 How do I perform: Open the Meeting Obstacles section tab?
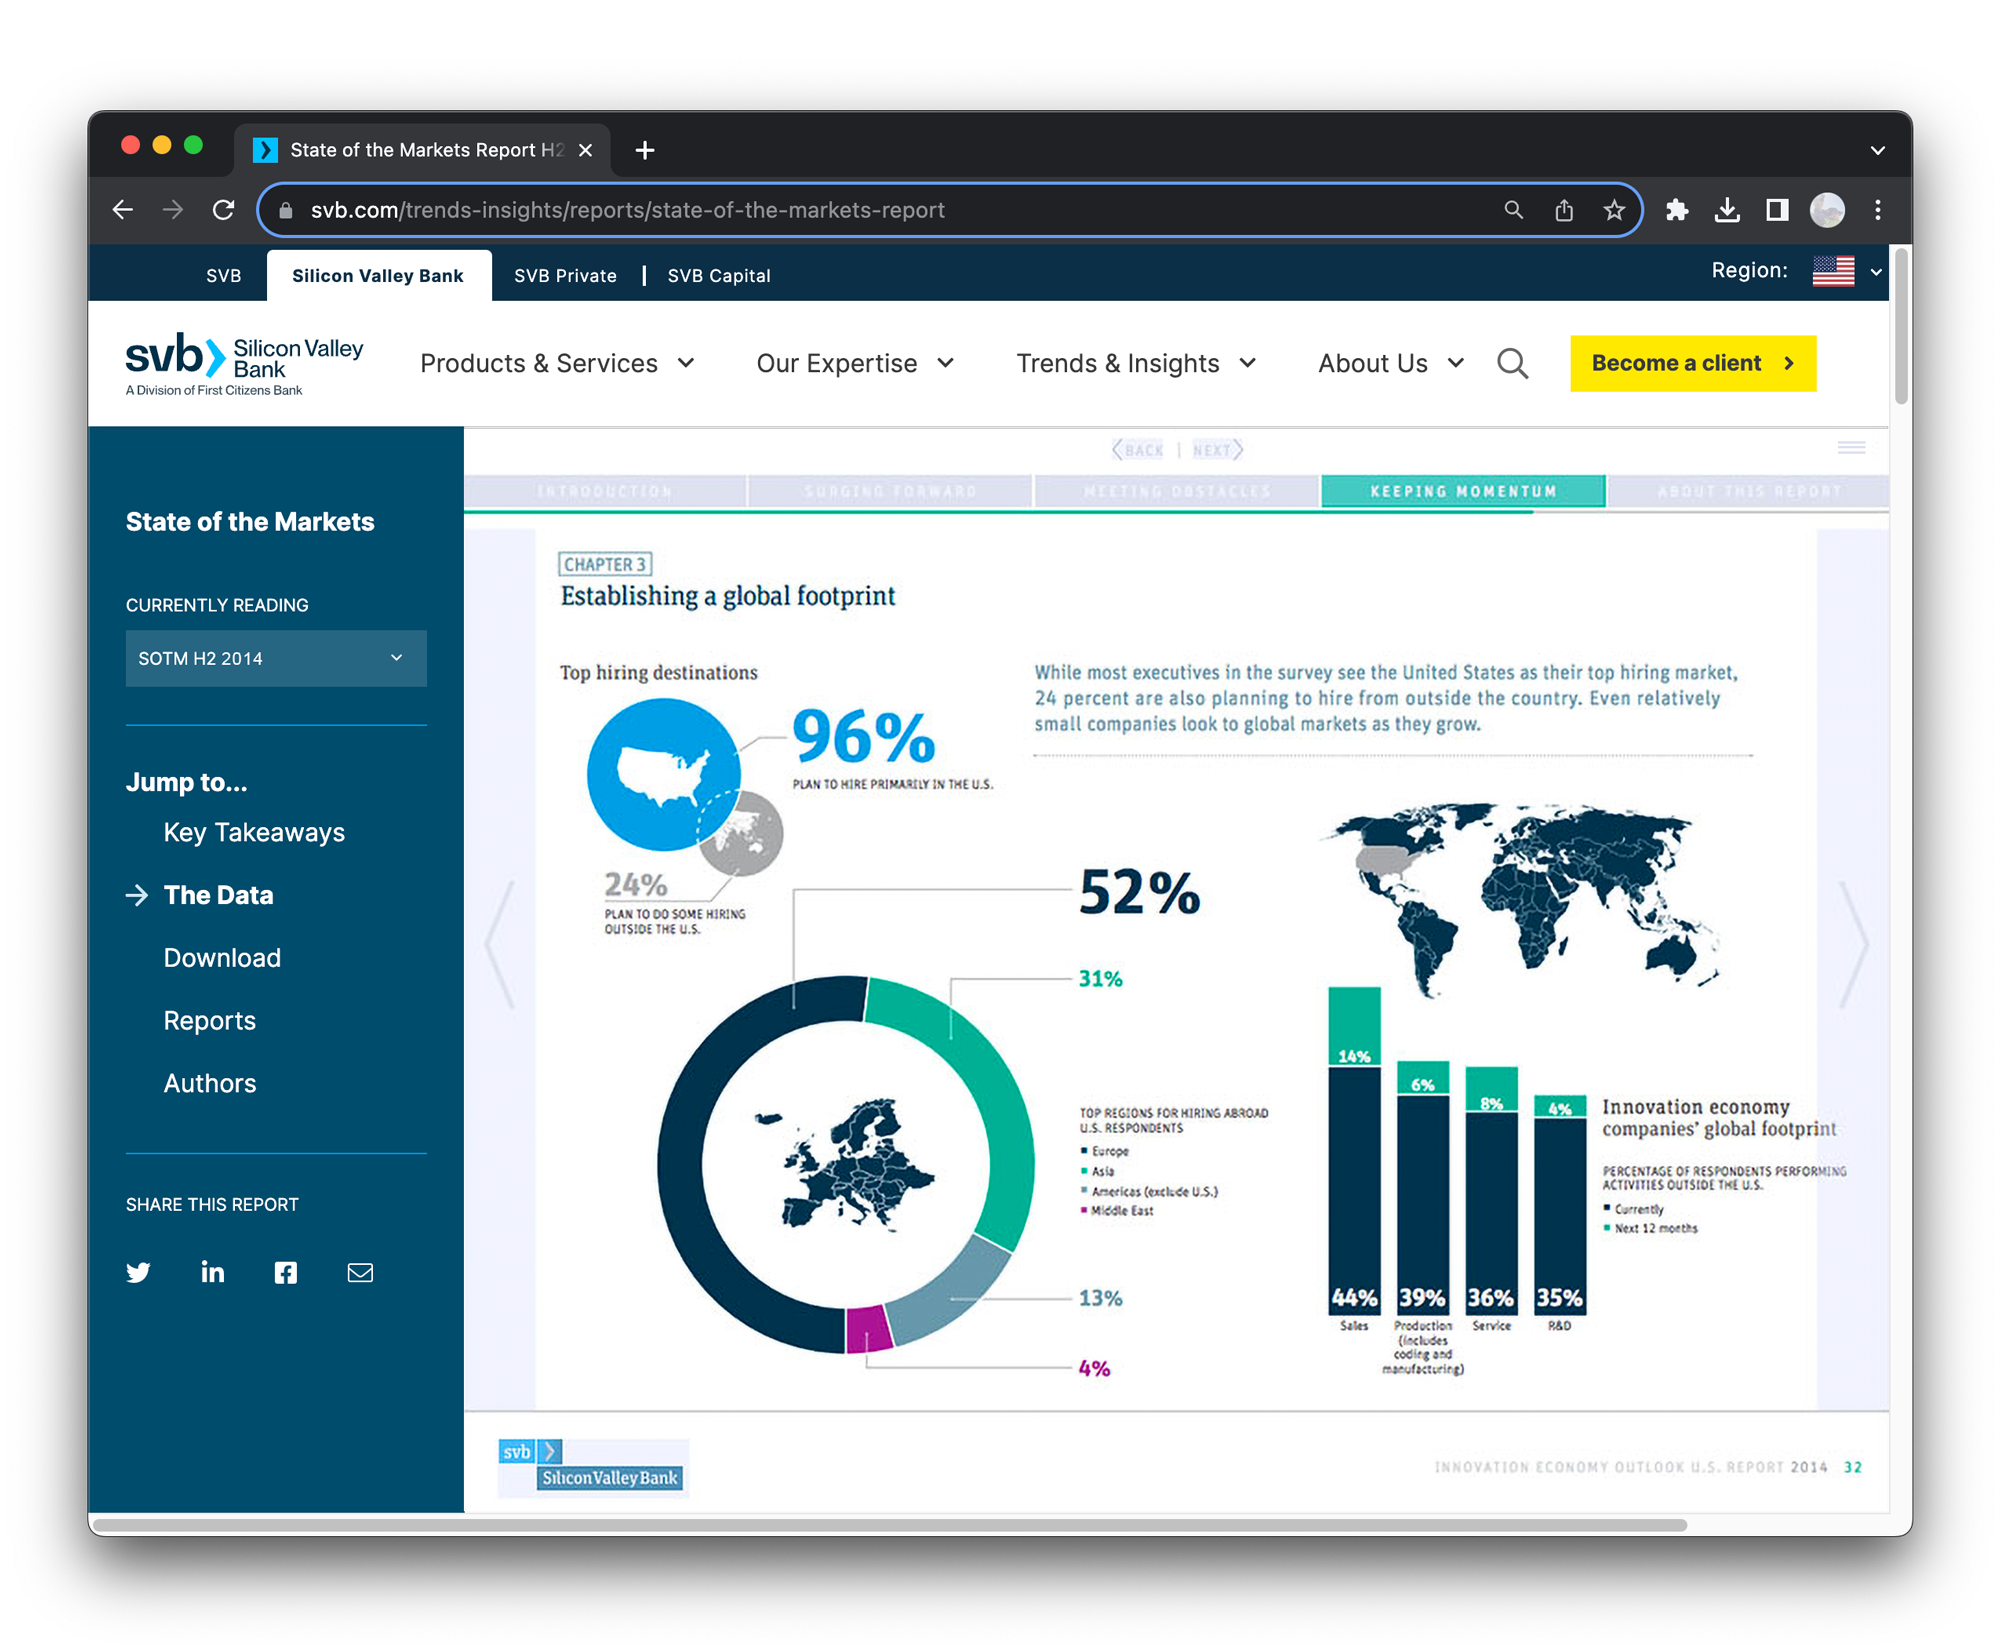(x=1177, y=491)
